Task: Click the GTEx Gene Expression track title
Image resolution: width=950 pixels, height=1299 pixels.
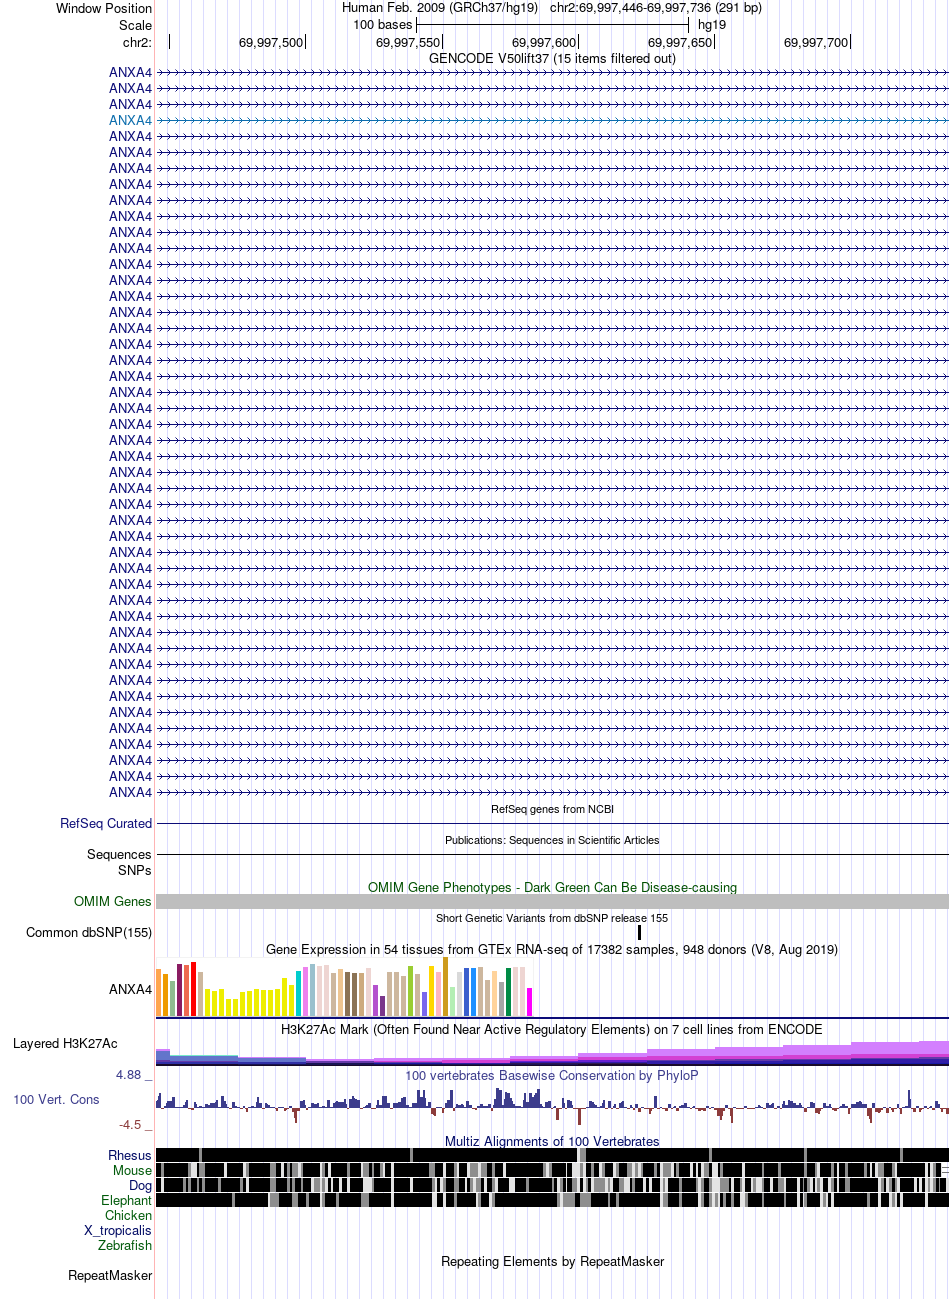Action: click(552, 950)
